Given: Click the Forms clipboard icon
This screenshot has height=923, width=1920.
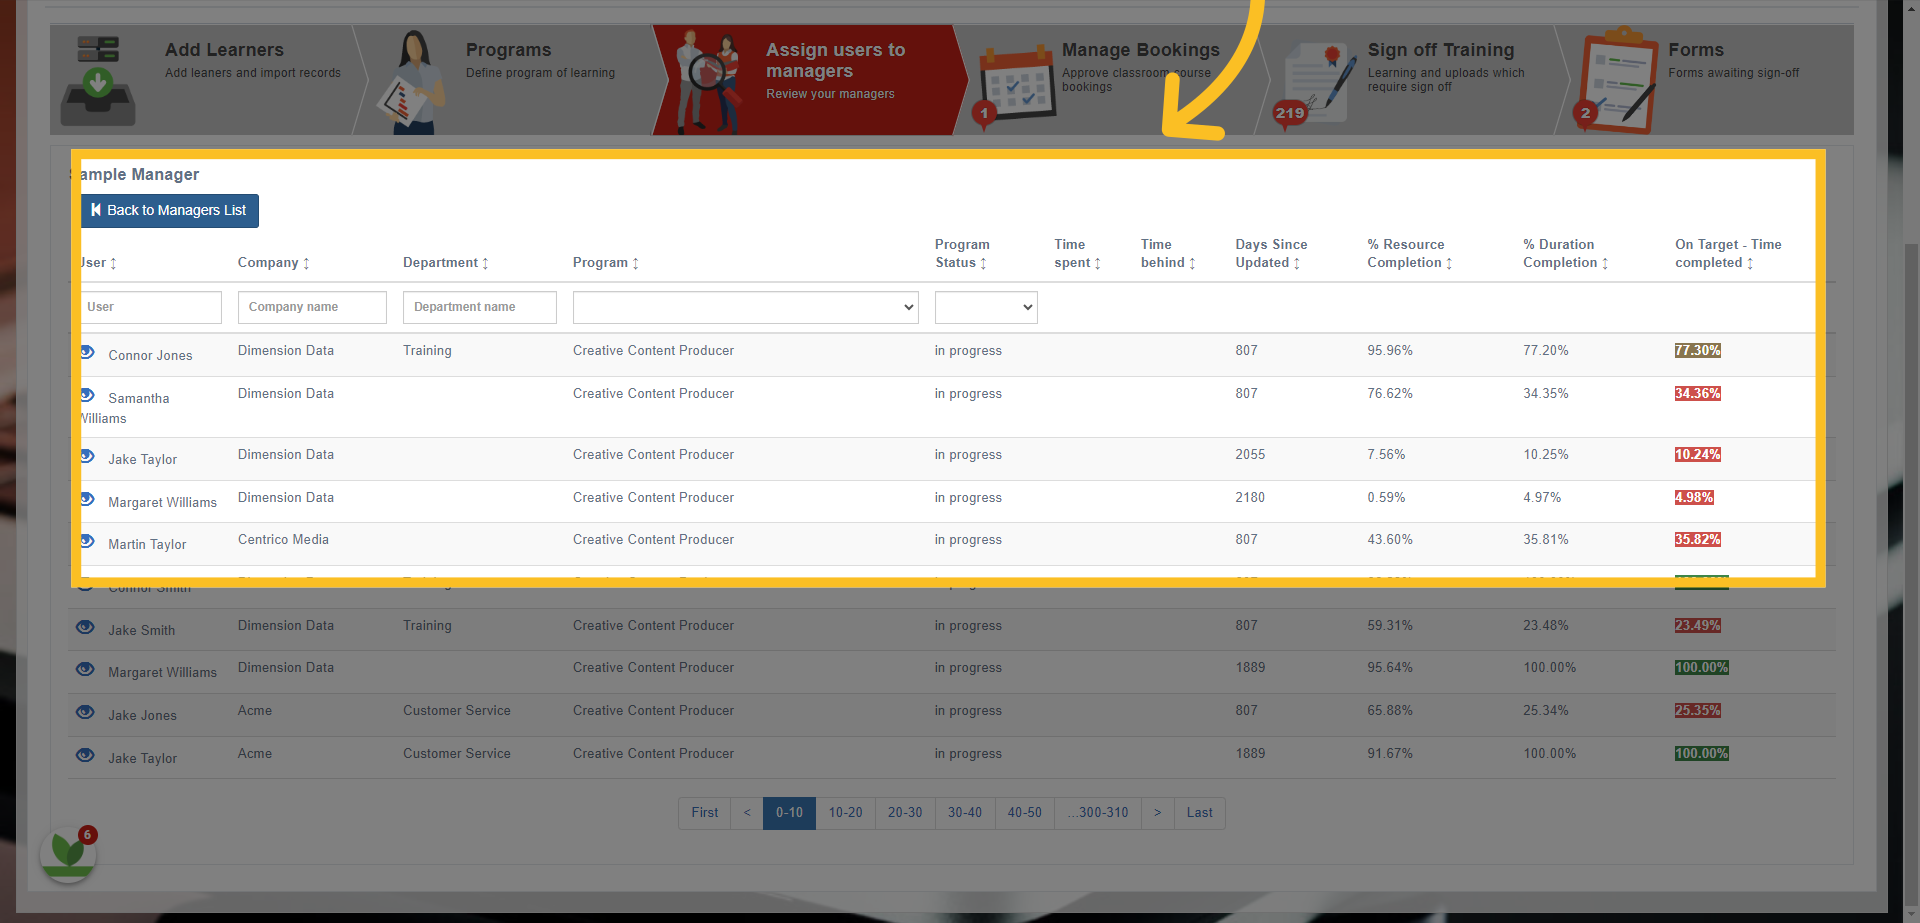Looking at the screenshot, I should click(x=1616, y=80).
